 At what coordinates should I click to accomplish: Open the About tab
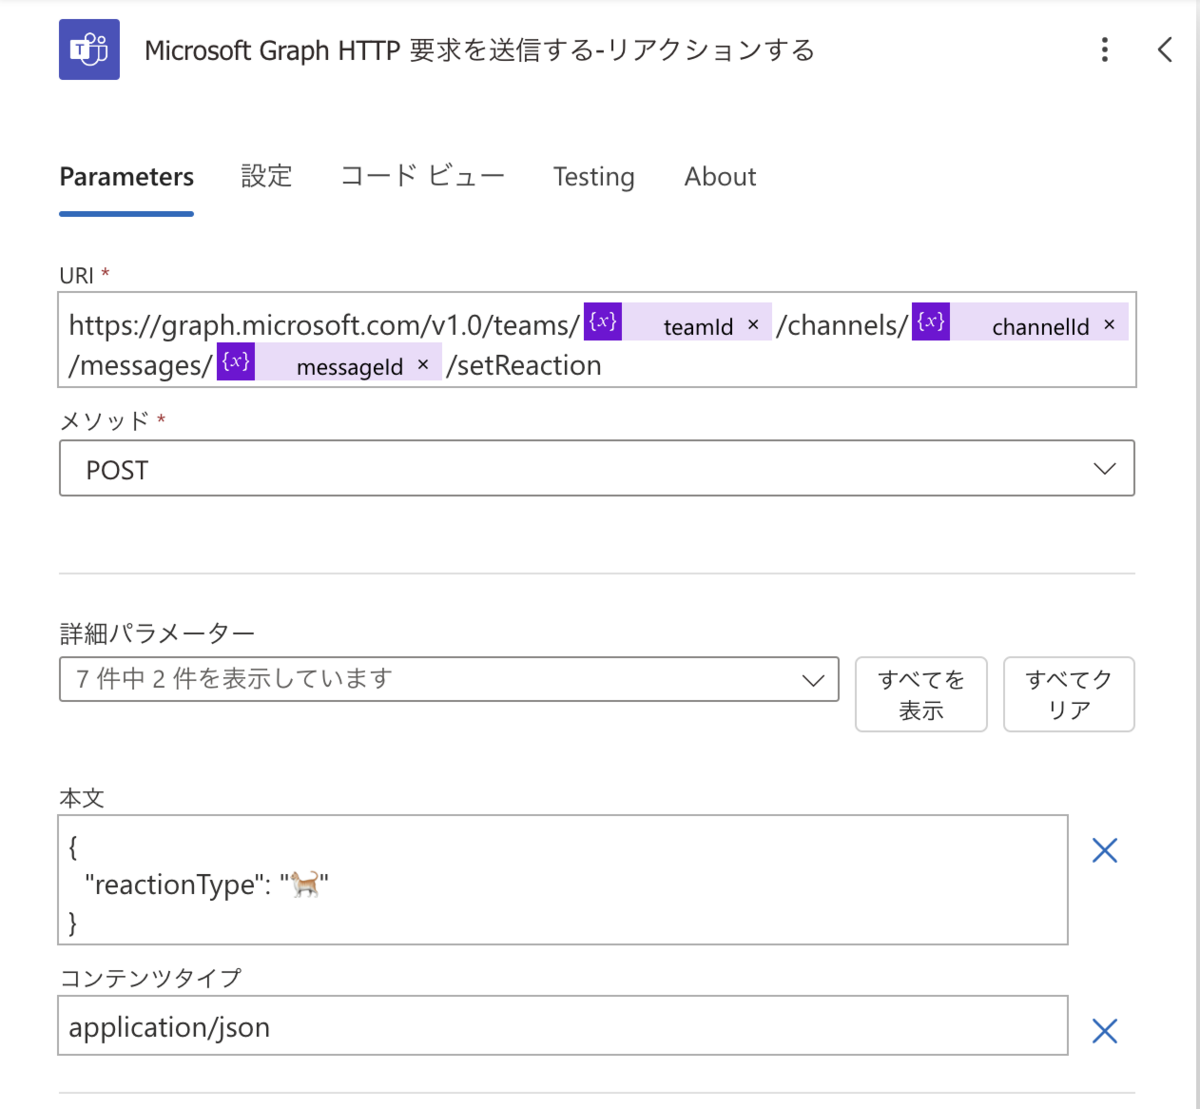(720, 177)
